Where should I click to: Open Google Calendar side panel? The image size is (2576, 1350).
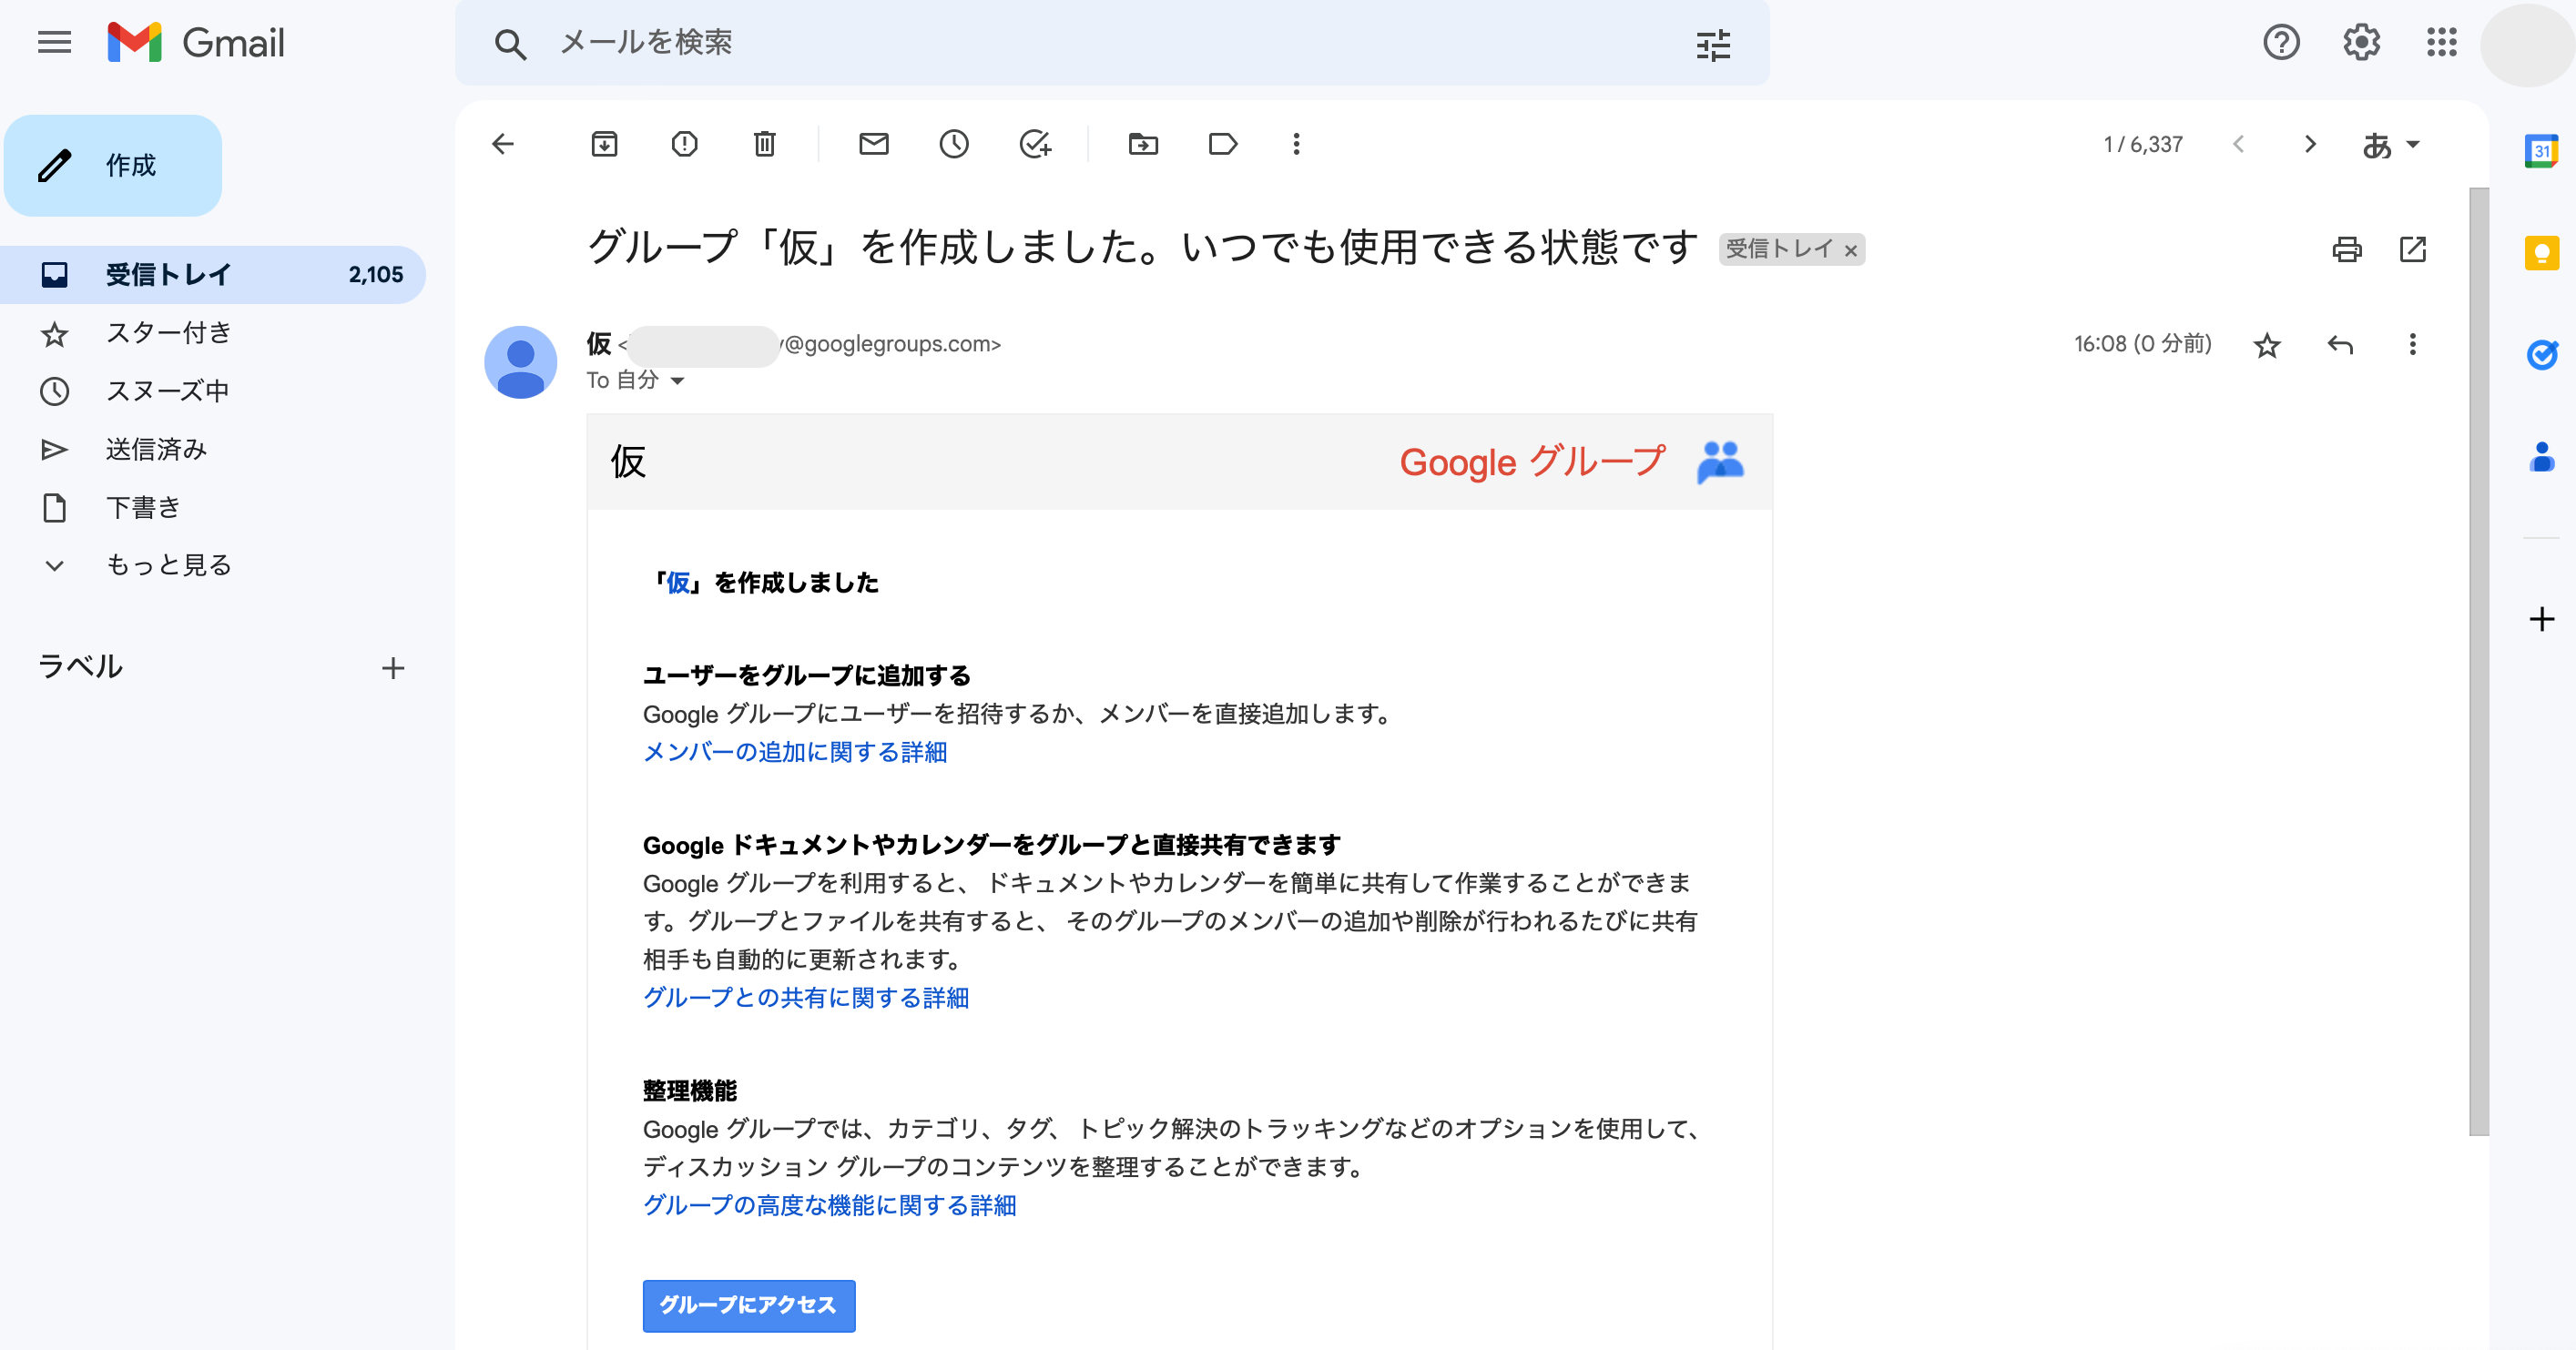point(2541,151)
